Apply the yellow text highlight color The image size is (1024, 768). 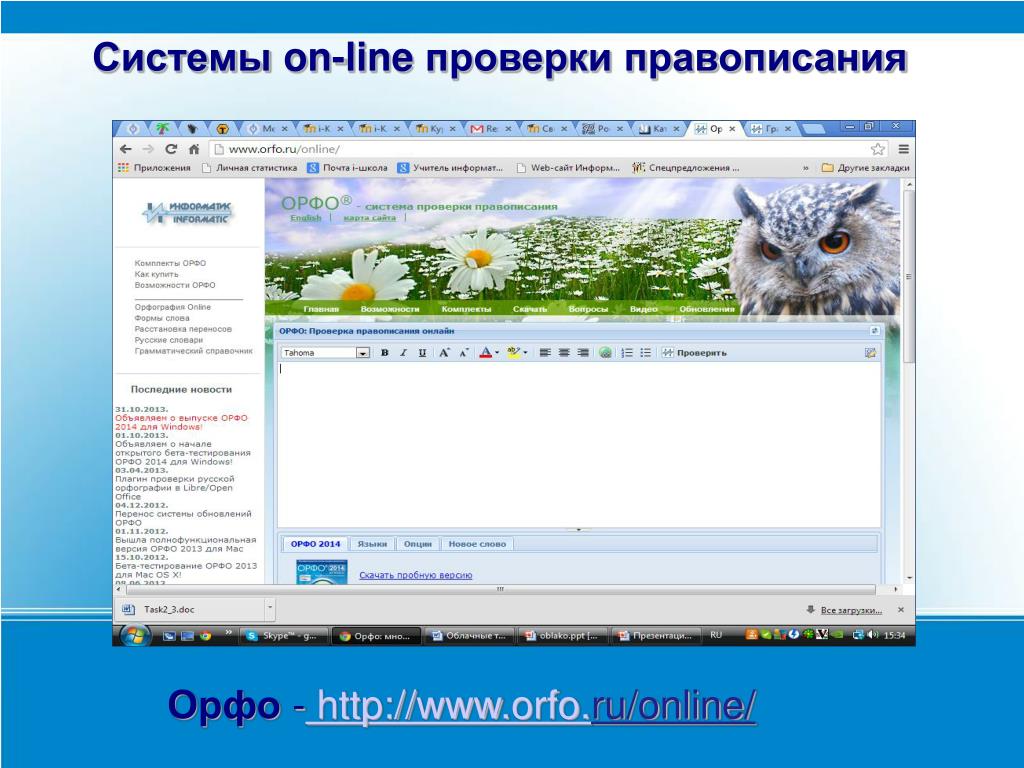[514, 353]
